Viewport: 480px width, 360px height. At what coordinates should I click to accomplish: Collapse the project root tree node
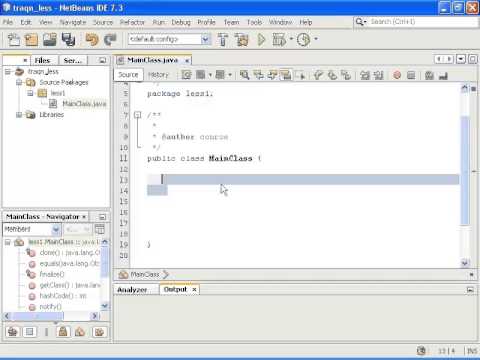tap(8, 71)
